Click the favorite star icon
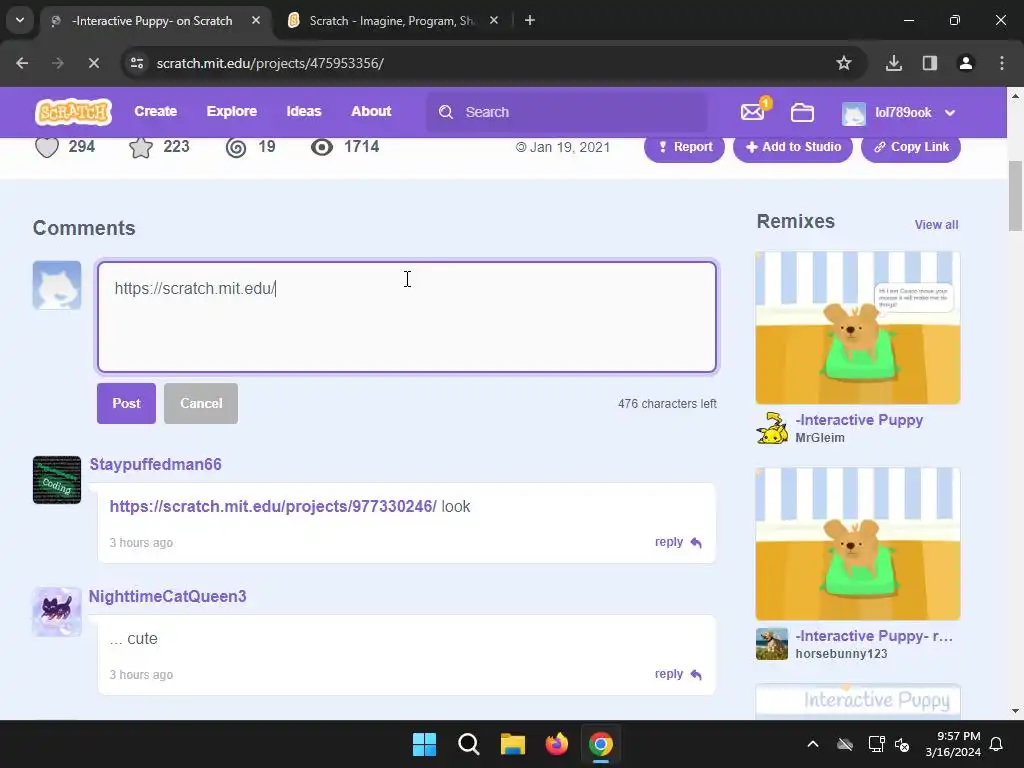 click(x=140, y=147)
